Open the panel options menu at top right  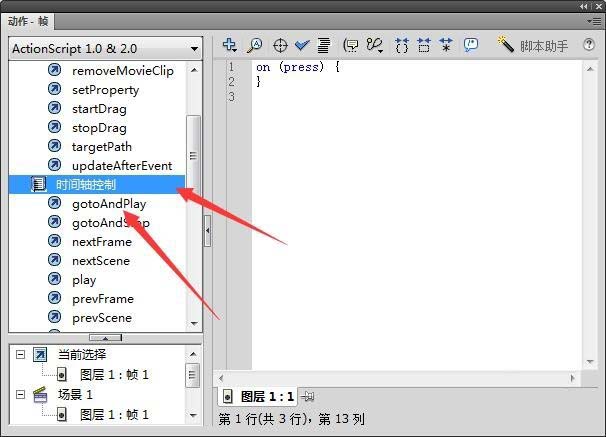click(596, 22)
